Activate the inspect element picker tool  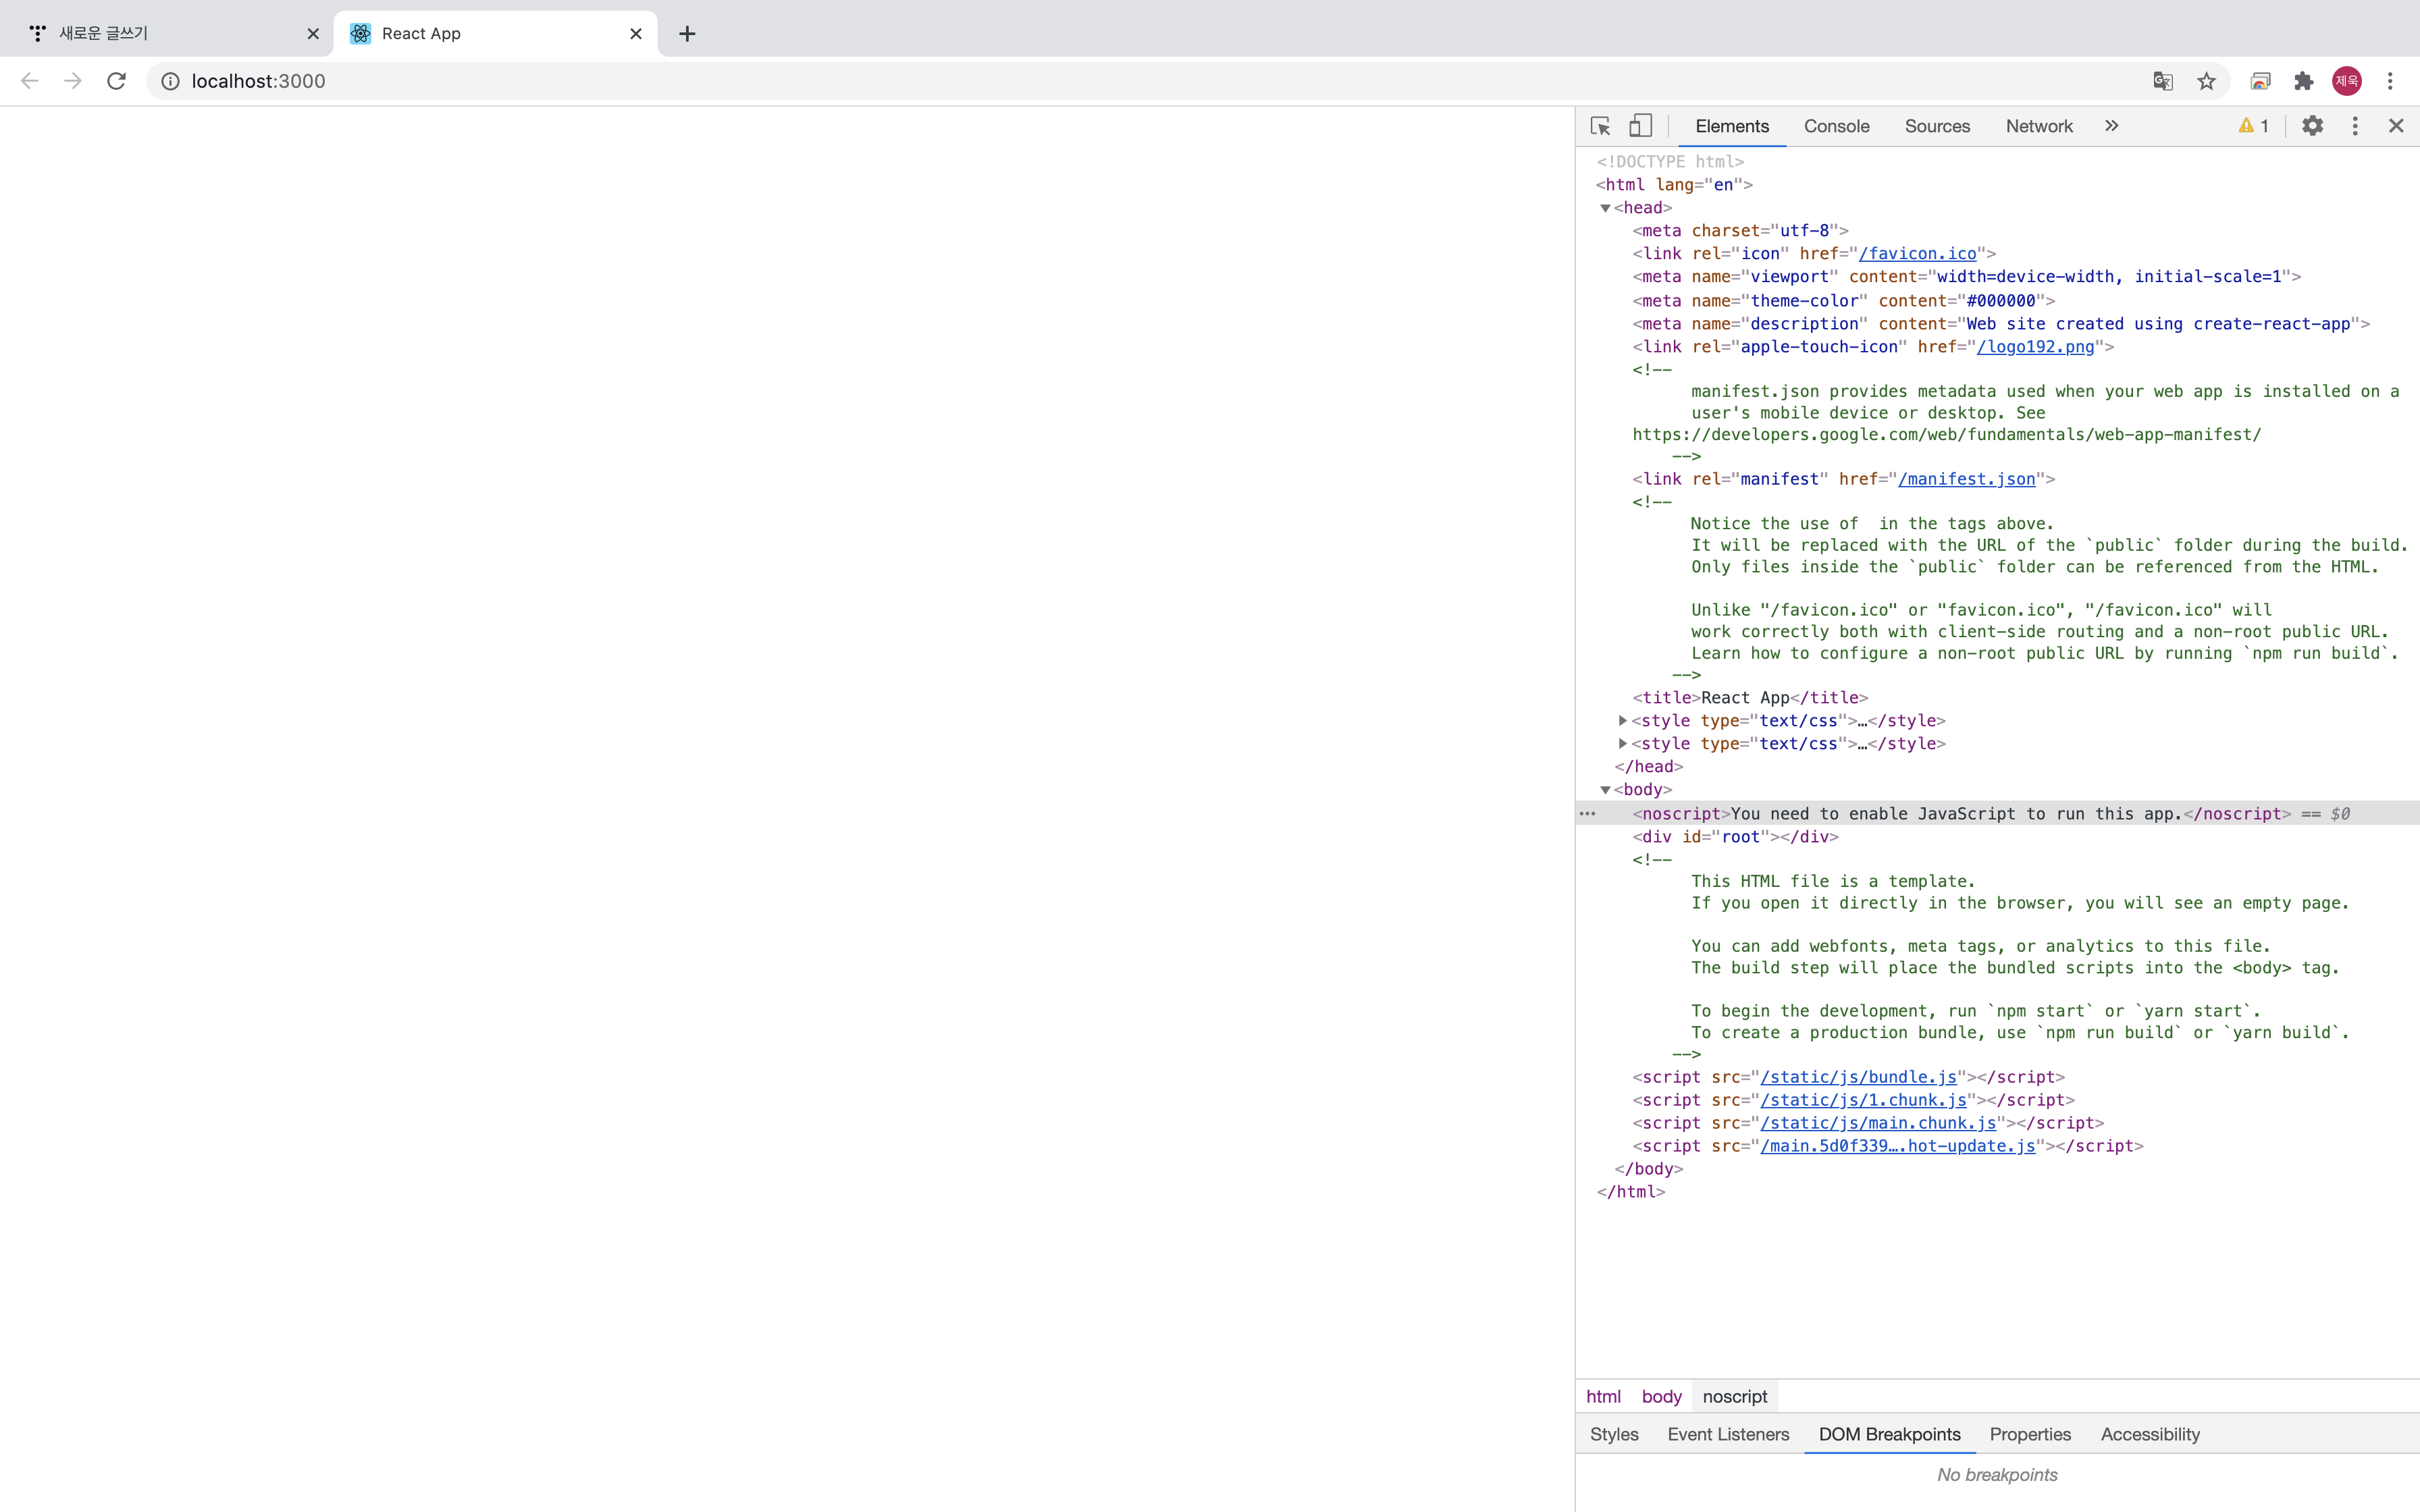tap(1600, 126)
